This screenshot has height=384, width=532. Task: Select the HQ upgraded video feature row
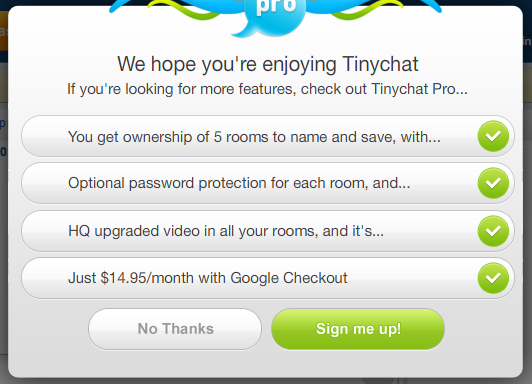tap(268, 231)
